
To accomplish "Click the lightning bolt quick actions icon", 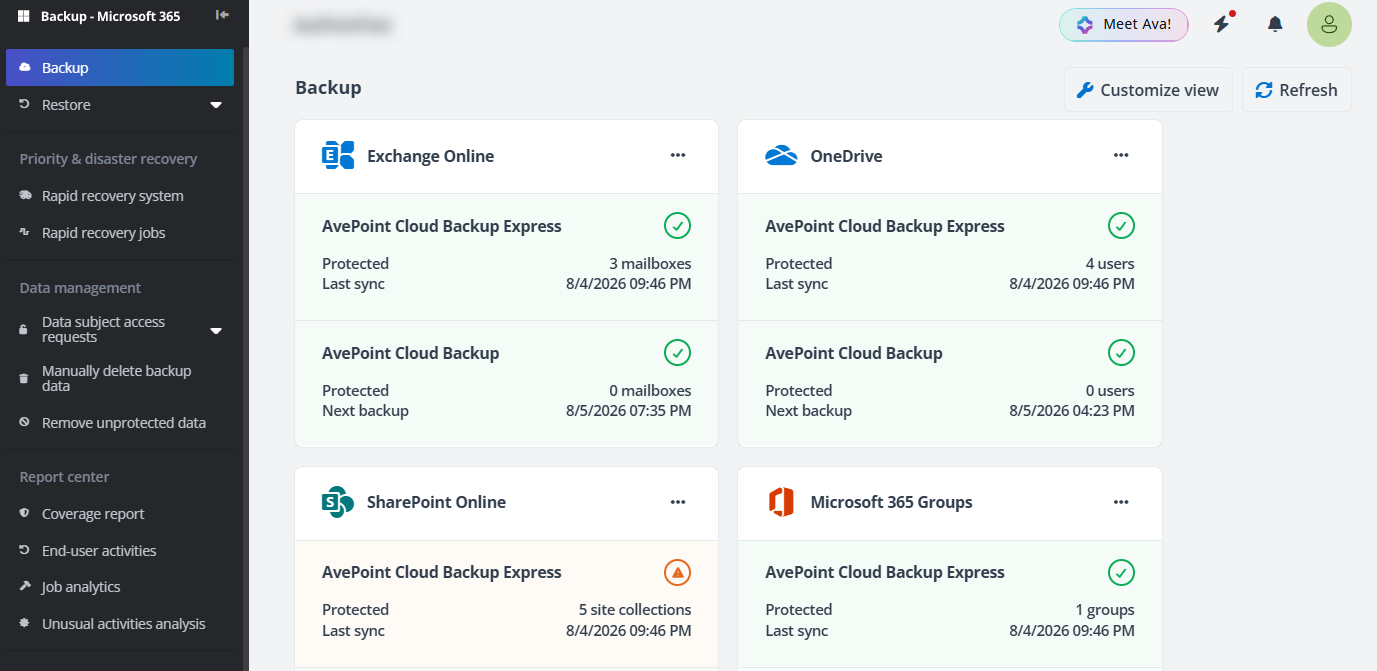I will [1221, 24].
